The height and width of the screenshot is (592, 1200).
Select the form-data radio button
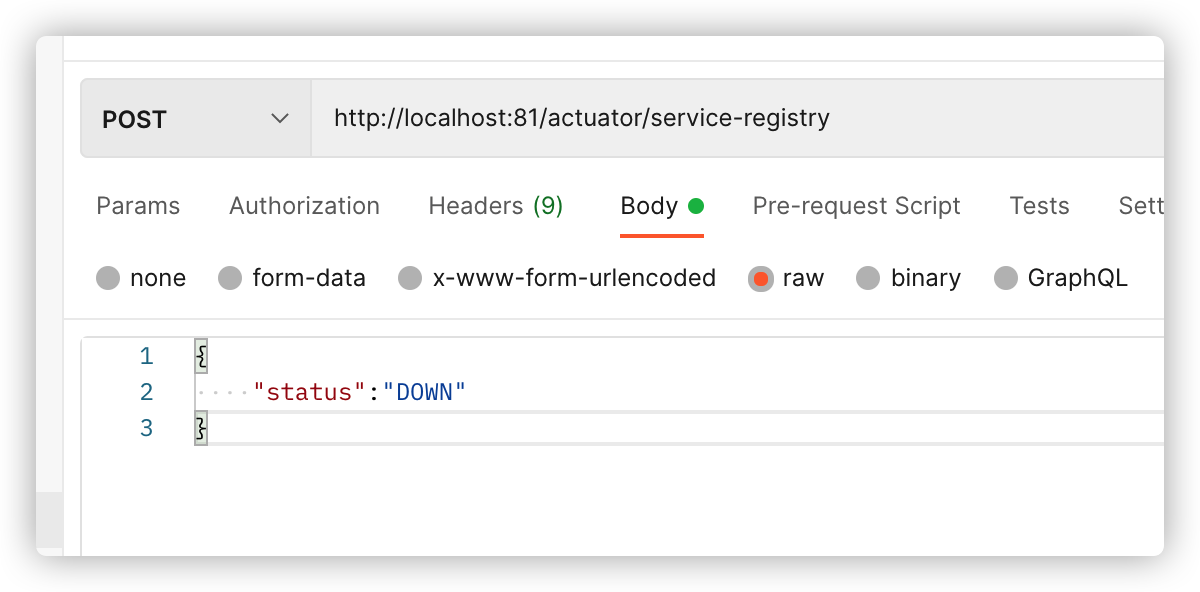[230, 278]
